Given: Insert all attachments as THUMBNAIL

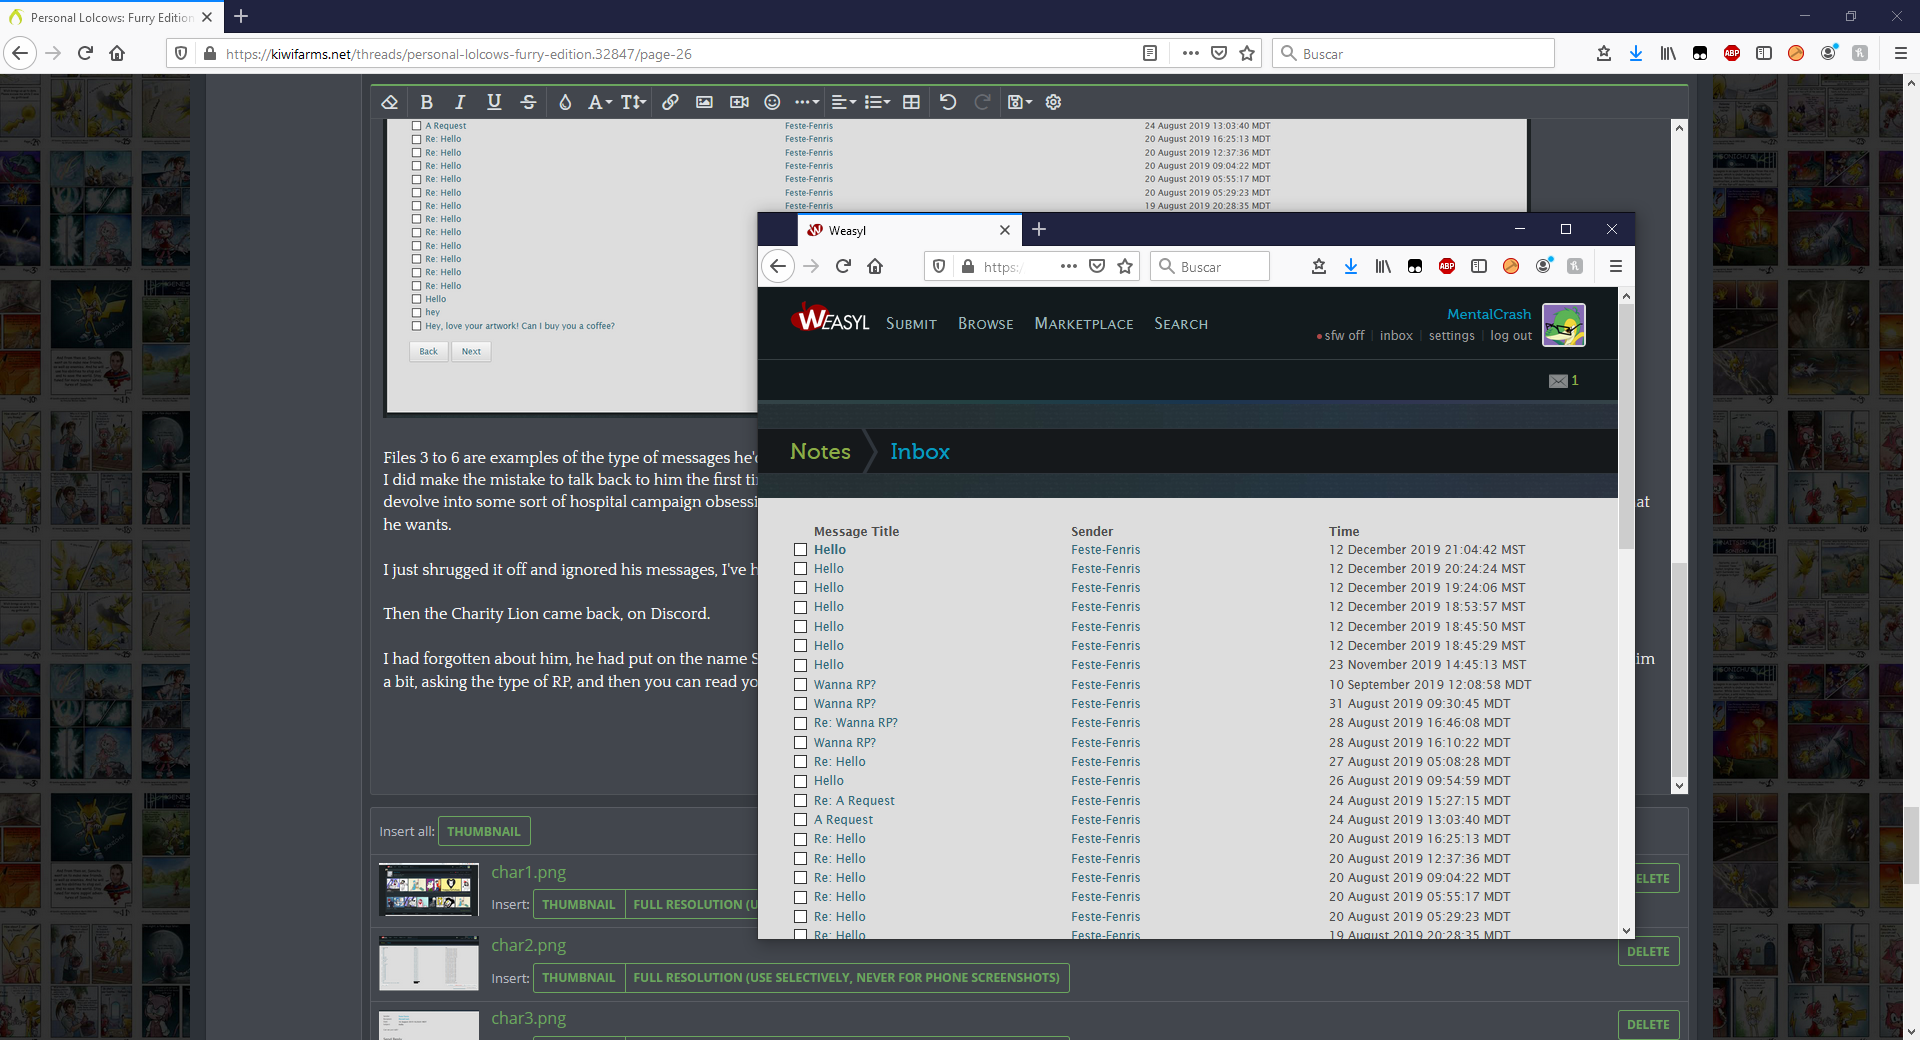Looking at the screenshot, I should [x=484, y=831].
